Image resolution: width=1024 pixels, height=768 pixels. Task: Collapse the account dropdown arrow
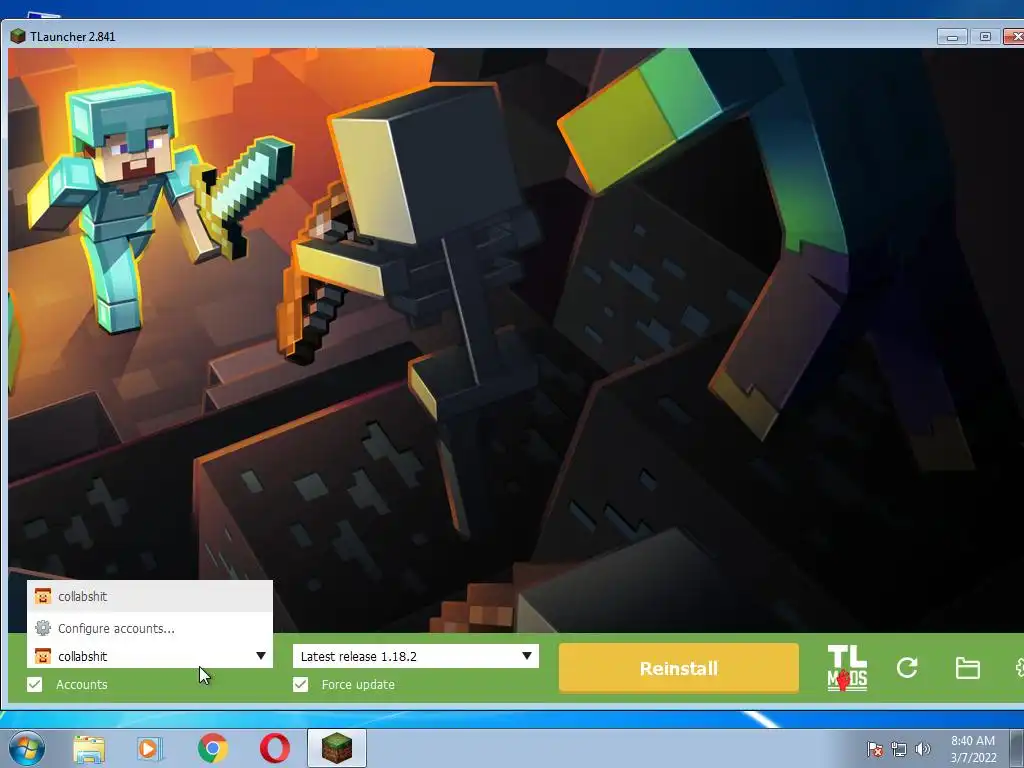pos(261,656)
